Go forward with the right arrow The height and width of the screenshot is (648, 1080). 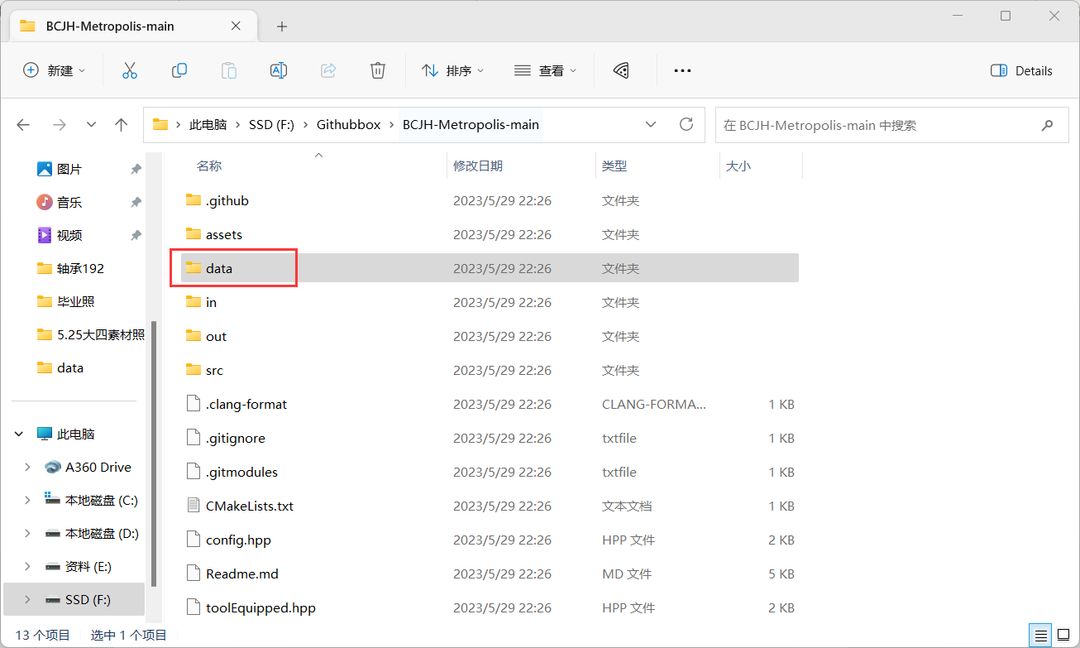click(59, 125)
